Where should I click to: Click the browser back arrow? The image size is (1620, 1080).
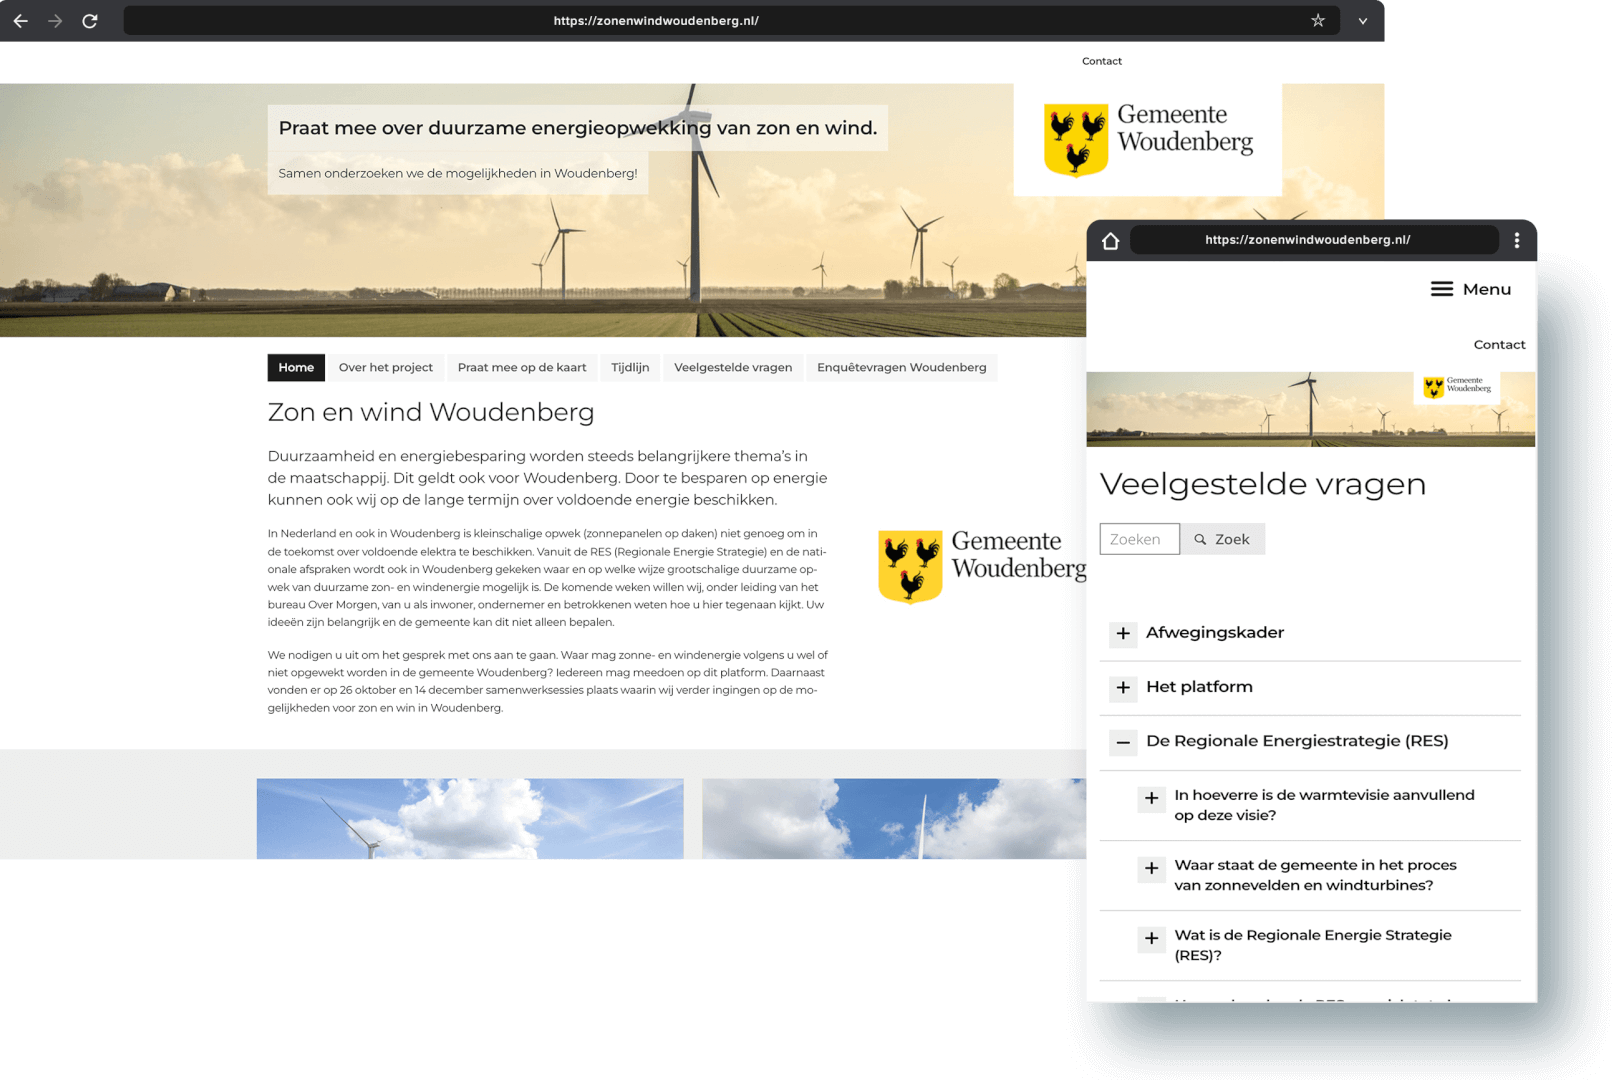point(20,20)
